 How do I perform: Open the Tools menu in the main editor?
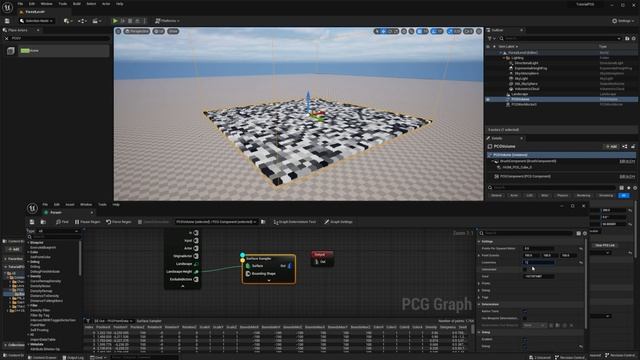62,4
